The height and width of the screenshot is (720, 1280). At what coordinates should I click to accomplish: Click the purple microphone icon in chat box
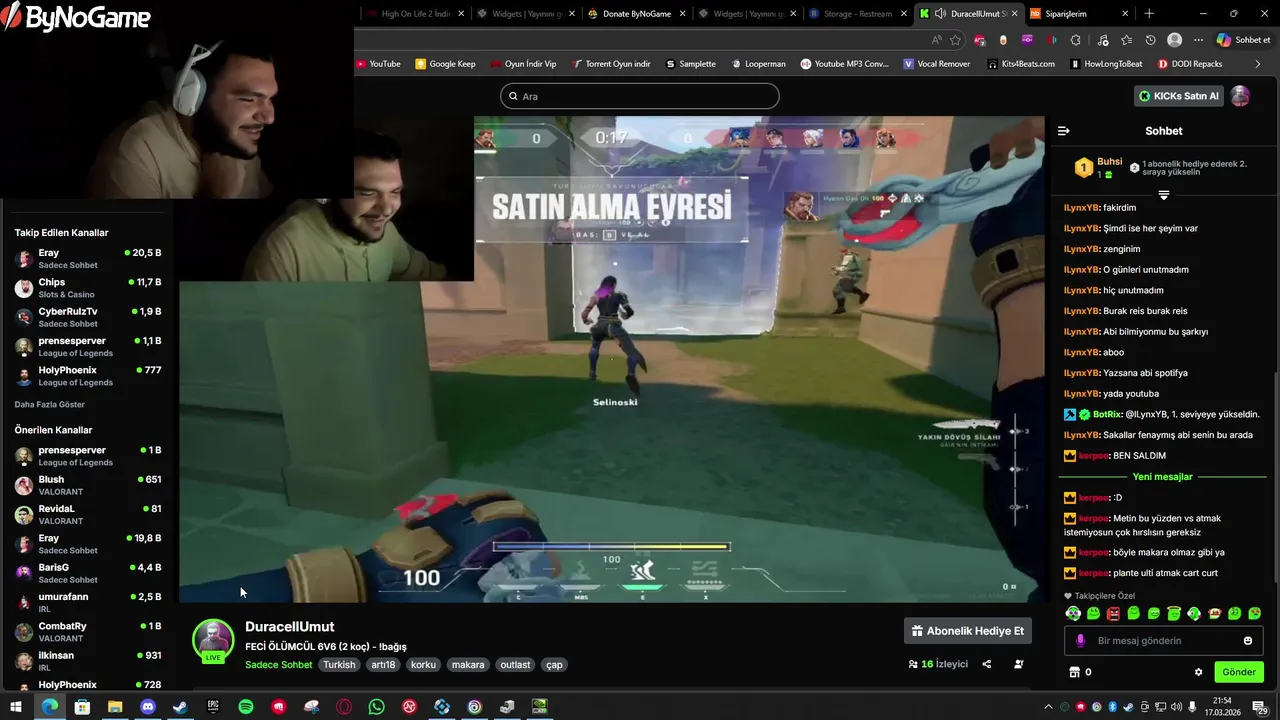pos(1080,641)
